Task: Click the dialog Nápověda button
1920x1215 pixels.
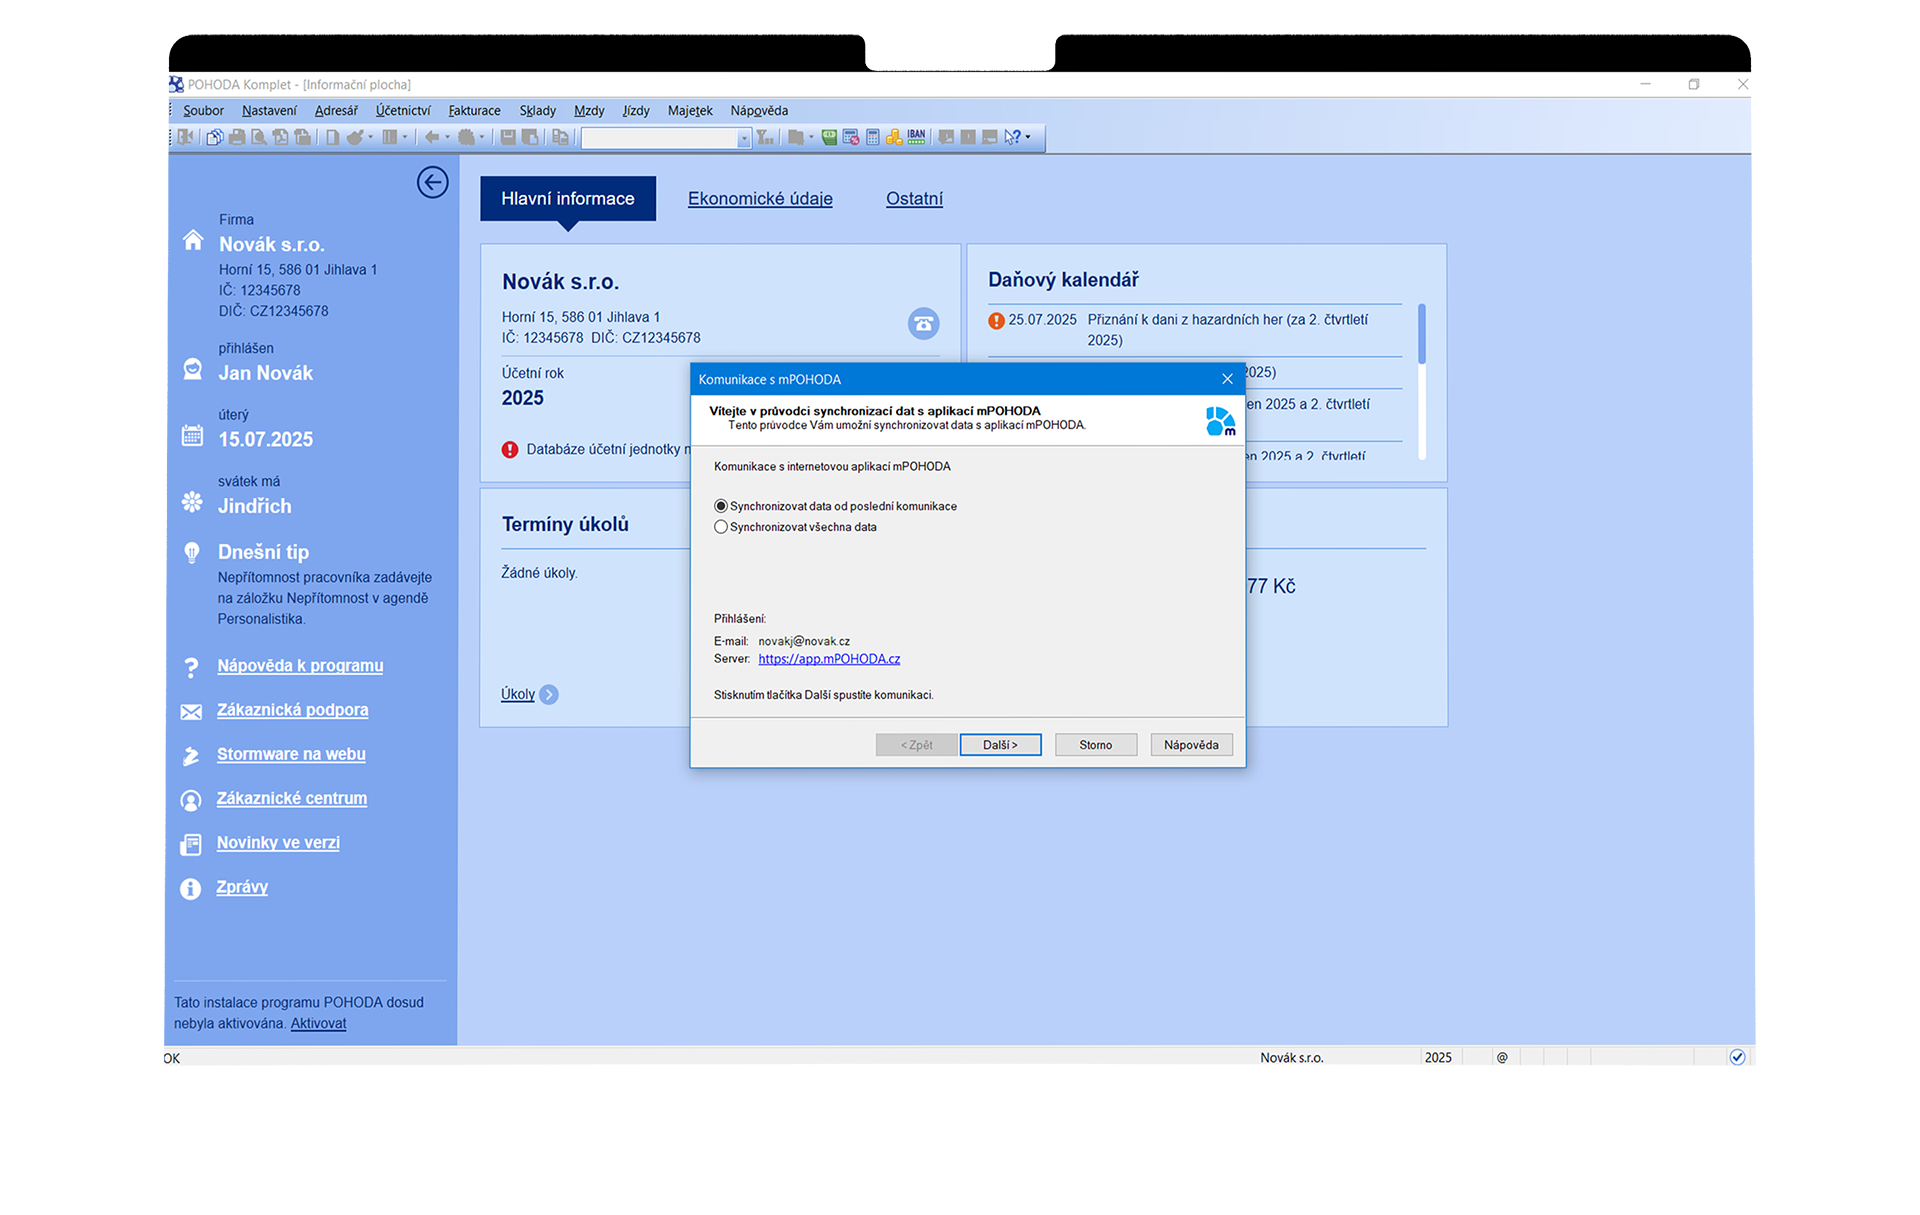Action: (x=1191, y=745)
